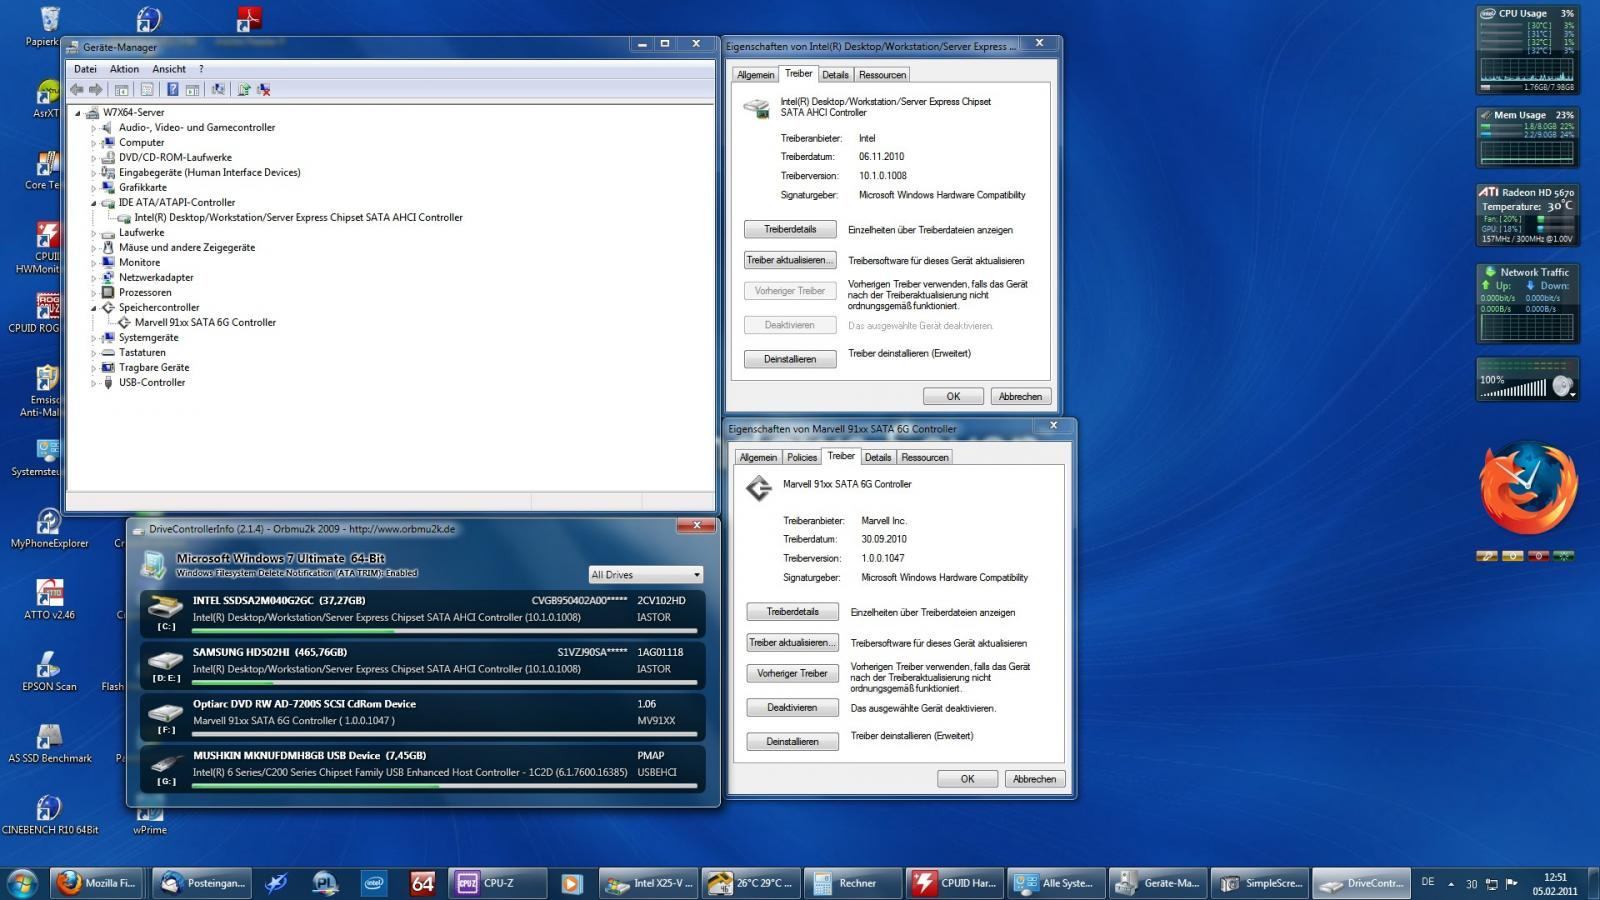Click the 64 red taskbar icon
This screenshot has width=1600, height=900.
(423, 883)
